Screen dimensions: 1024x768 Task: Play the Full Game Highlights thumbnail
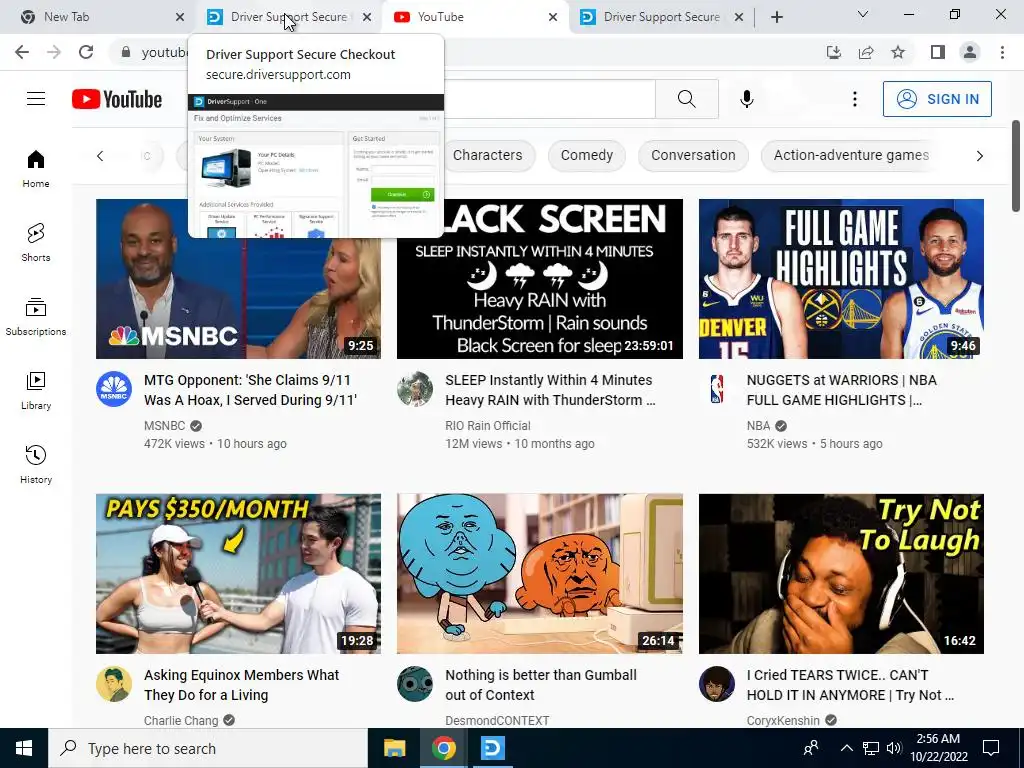[841, 279]
